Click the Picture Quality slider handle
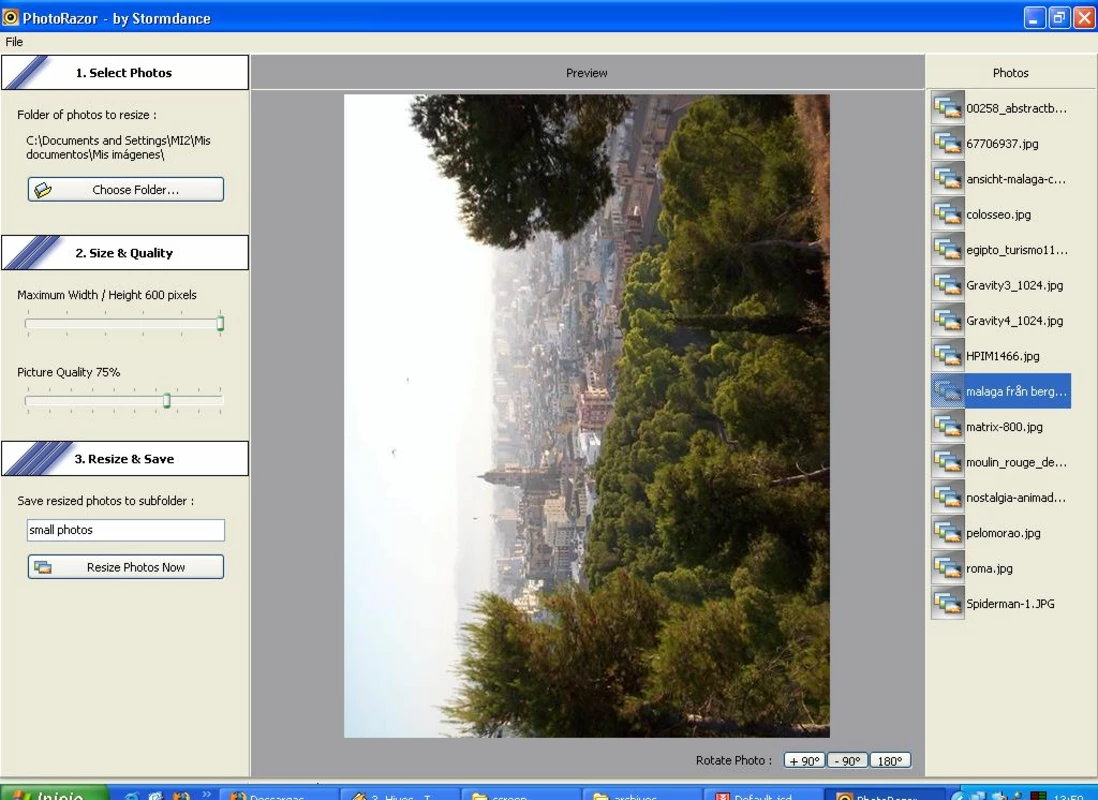Screen dimensions: 1098x800 [167, 400]
